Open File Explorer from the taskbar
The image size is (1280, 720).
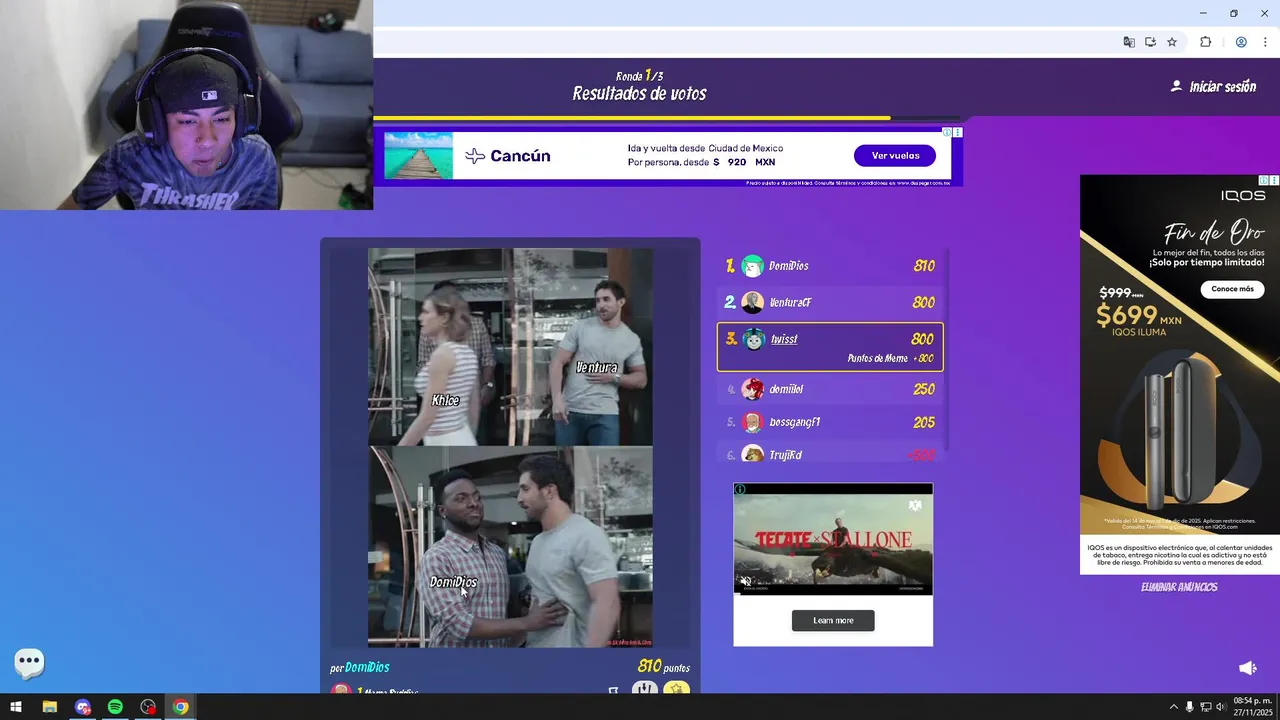(49, 707)
